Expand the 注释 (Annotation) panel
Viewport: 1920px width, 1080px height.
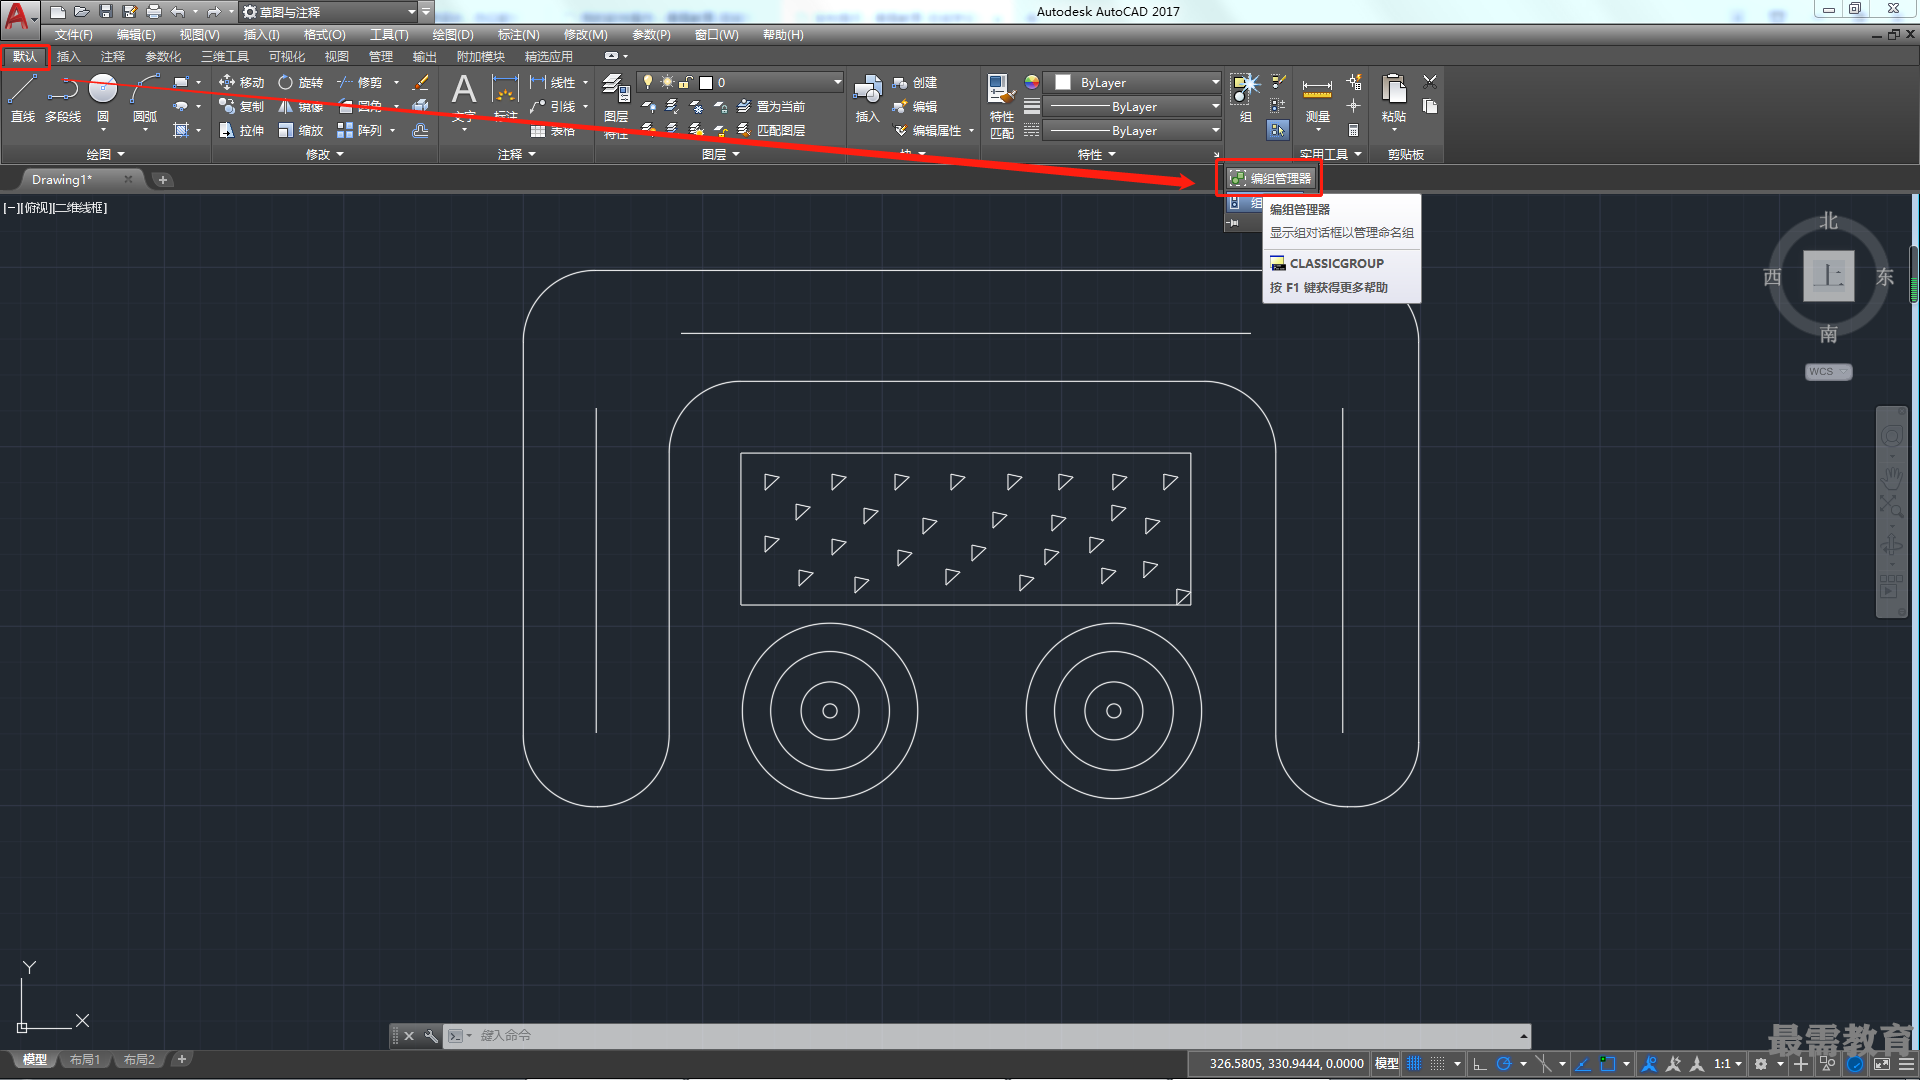pos(517,154)
